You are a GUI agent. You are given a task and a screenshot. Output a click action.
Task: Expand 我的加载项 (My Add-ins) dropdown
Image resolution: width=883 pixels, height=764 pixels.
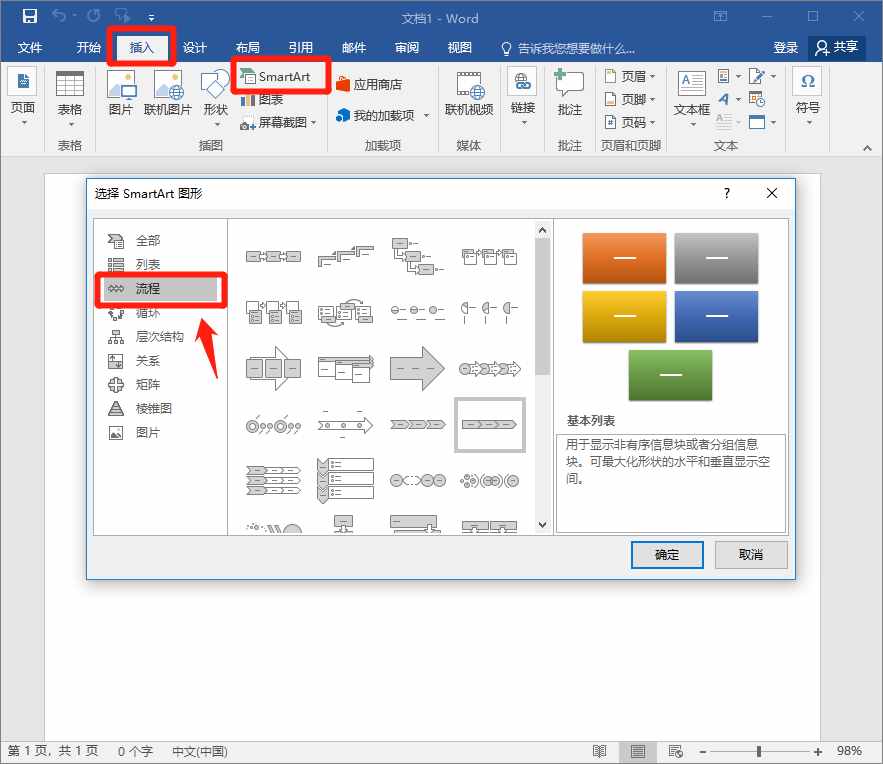coord(426,115)
